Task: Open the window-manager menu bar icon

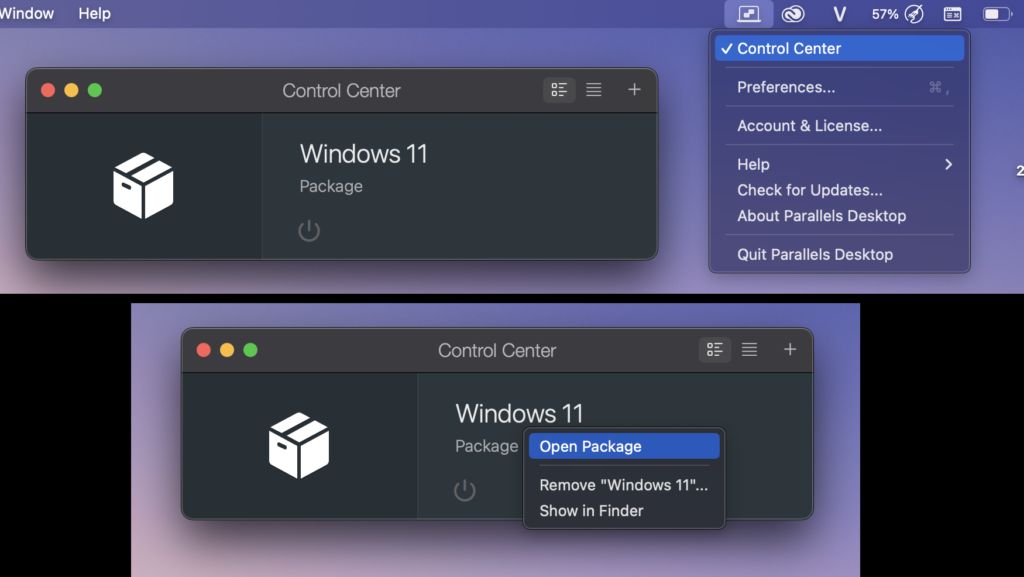Action: [x=952, y=14]
